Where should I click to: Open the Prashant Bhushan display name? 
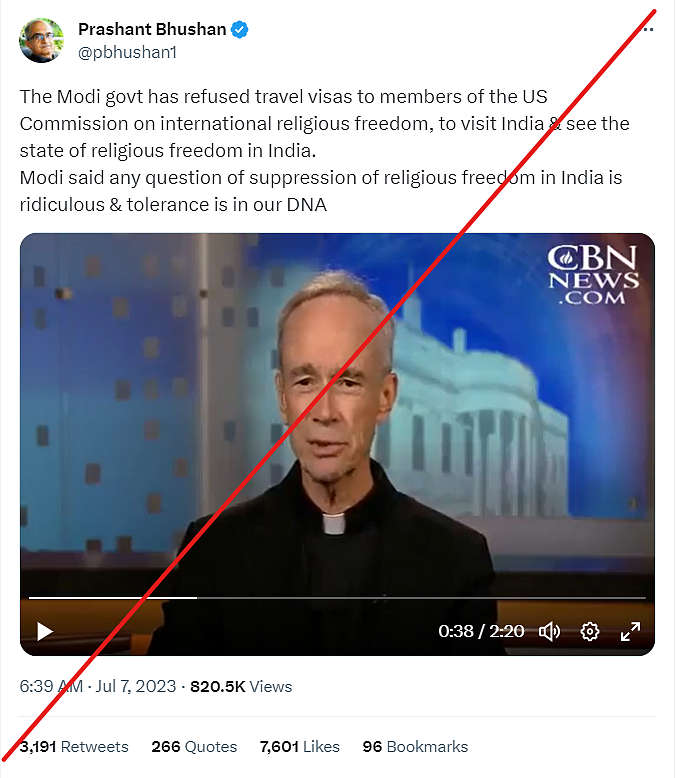click(152, 29)
